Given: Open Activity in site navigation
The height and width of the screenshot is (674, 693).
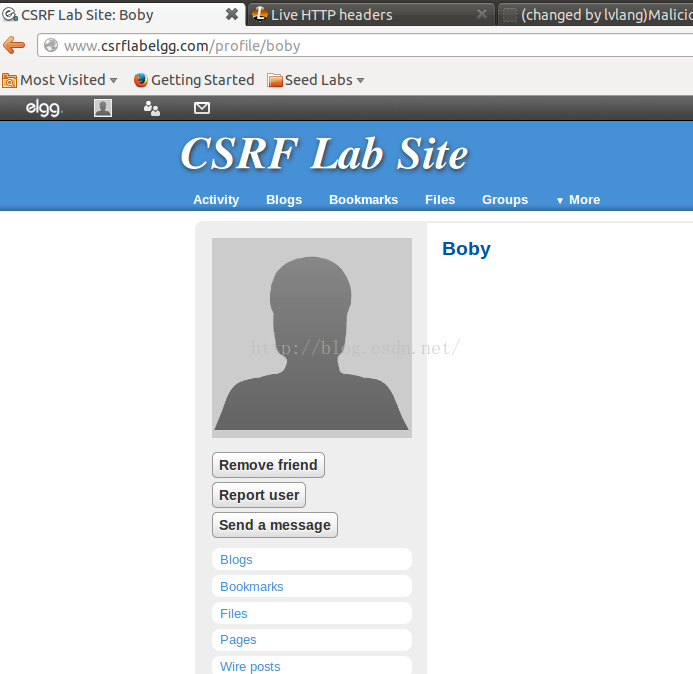Looking at the screenshot, I should click(216, 200).
